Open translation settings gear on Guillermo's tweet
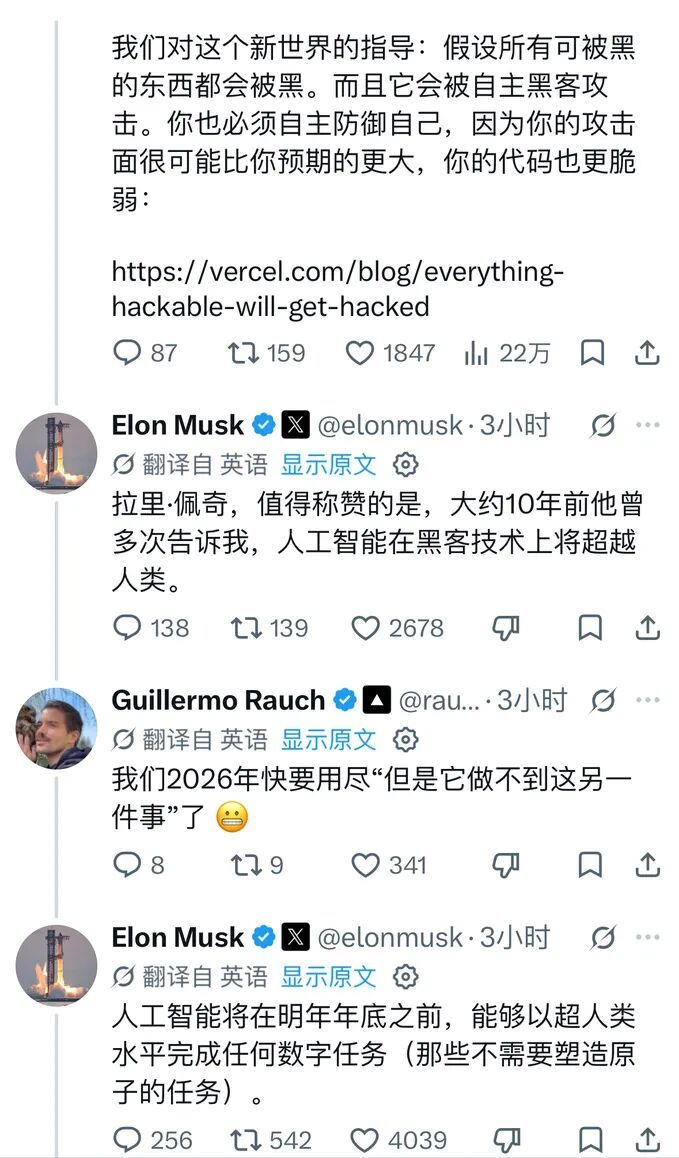This screenshot has width=679, height=1158. [406, 739]
